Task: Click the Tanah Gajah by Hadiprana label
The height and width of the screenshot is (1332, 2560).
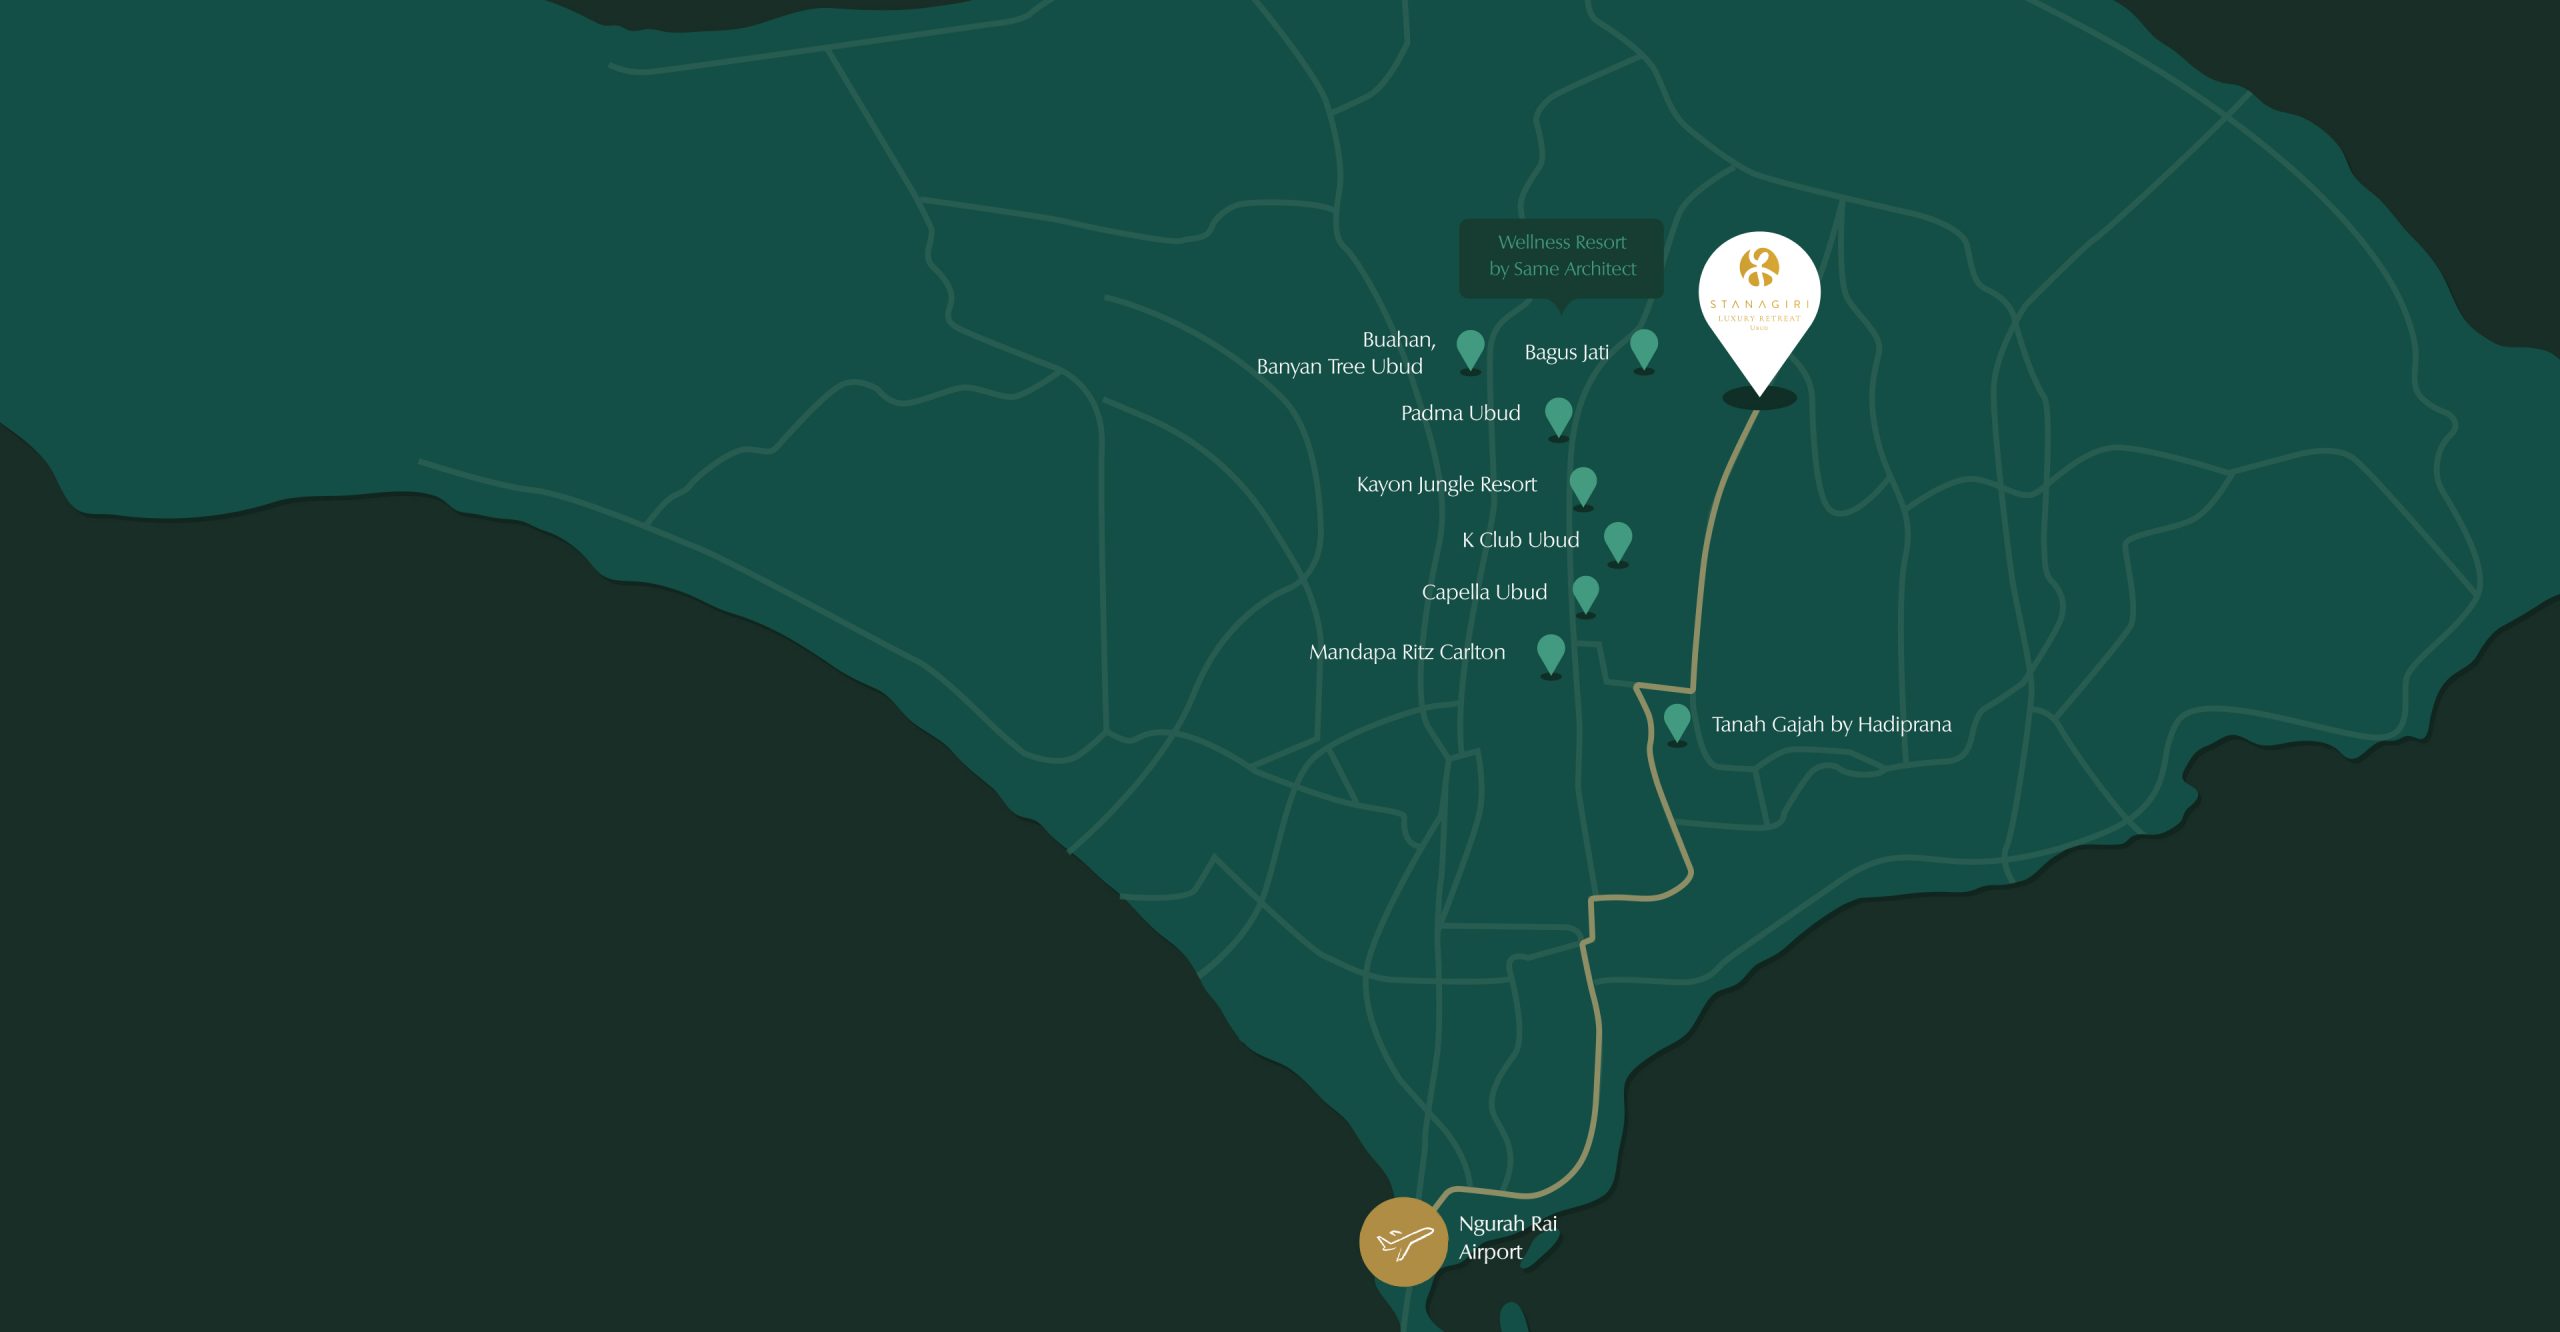Action: pyautogui.click(x=1831, y=725)
